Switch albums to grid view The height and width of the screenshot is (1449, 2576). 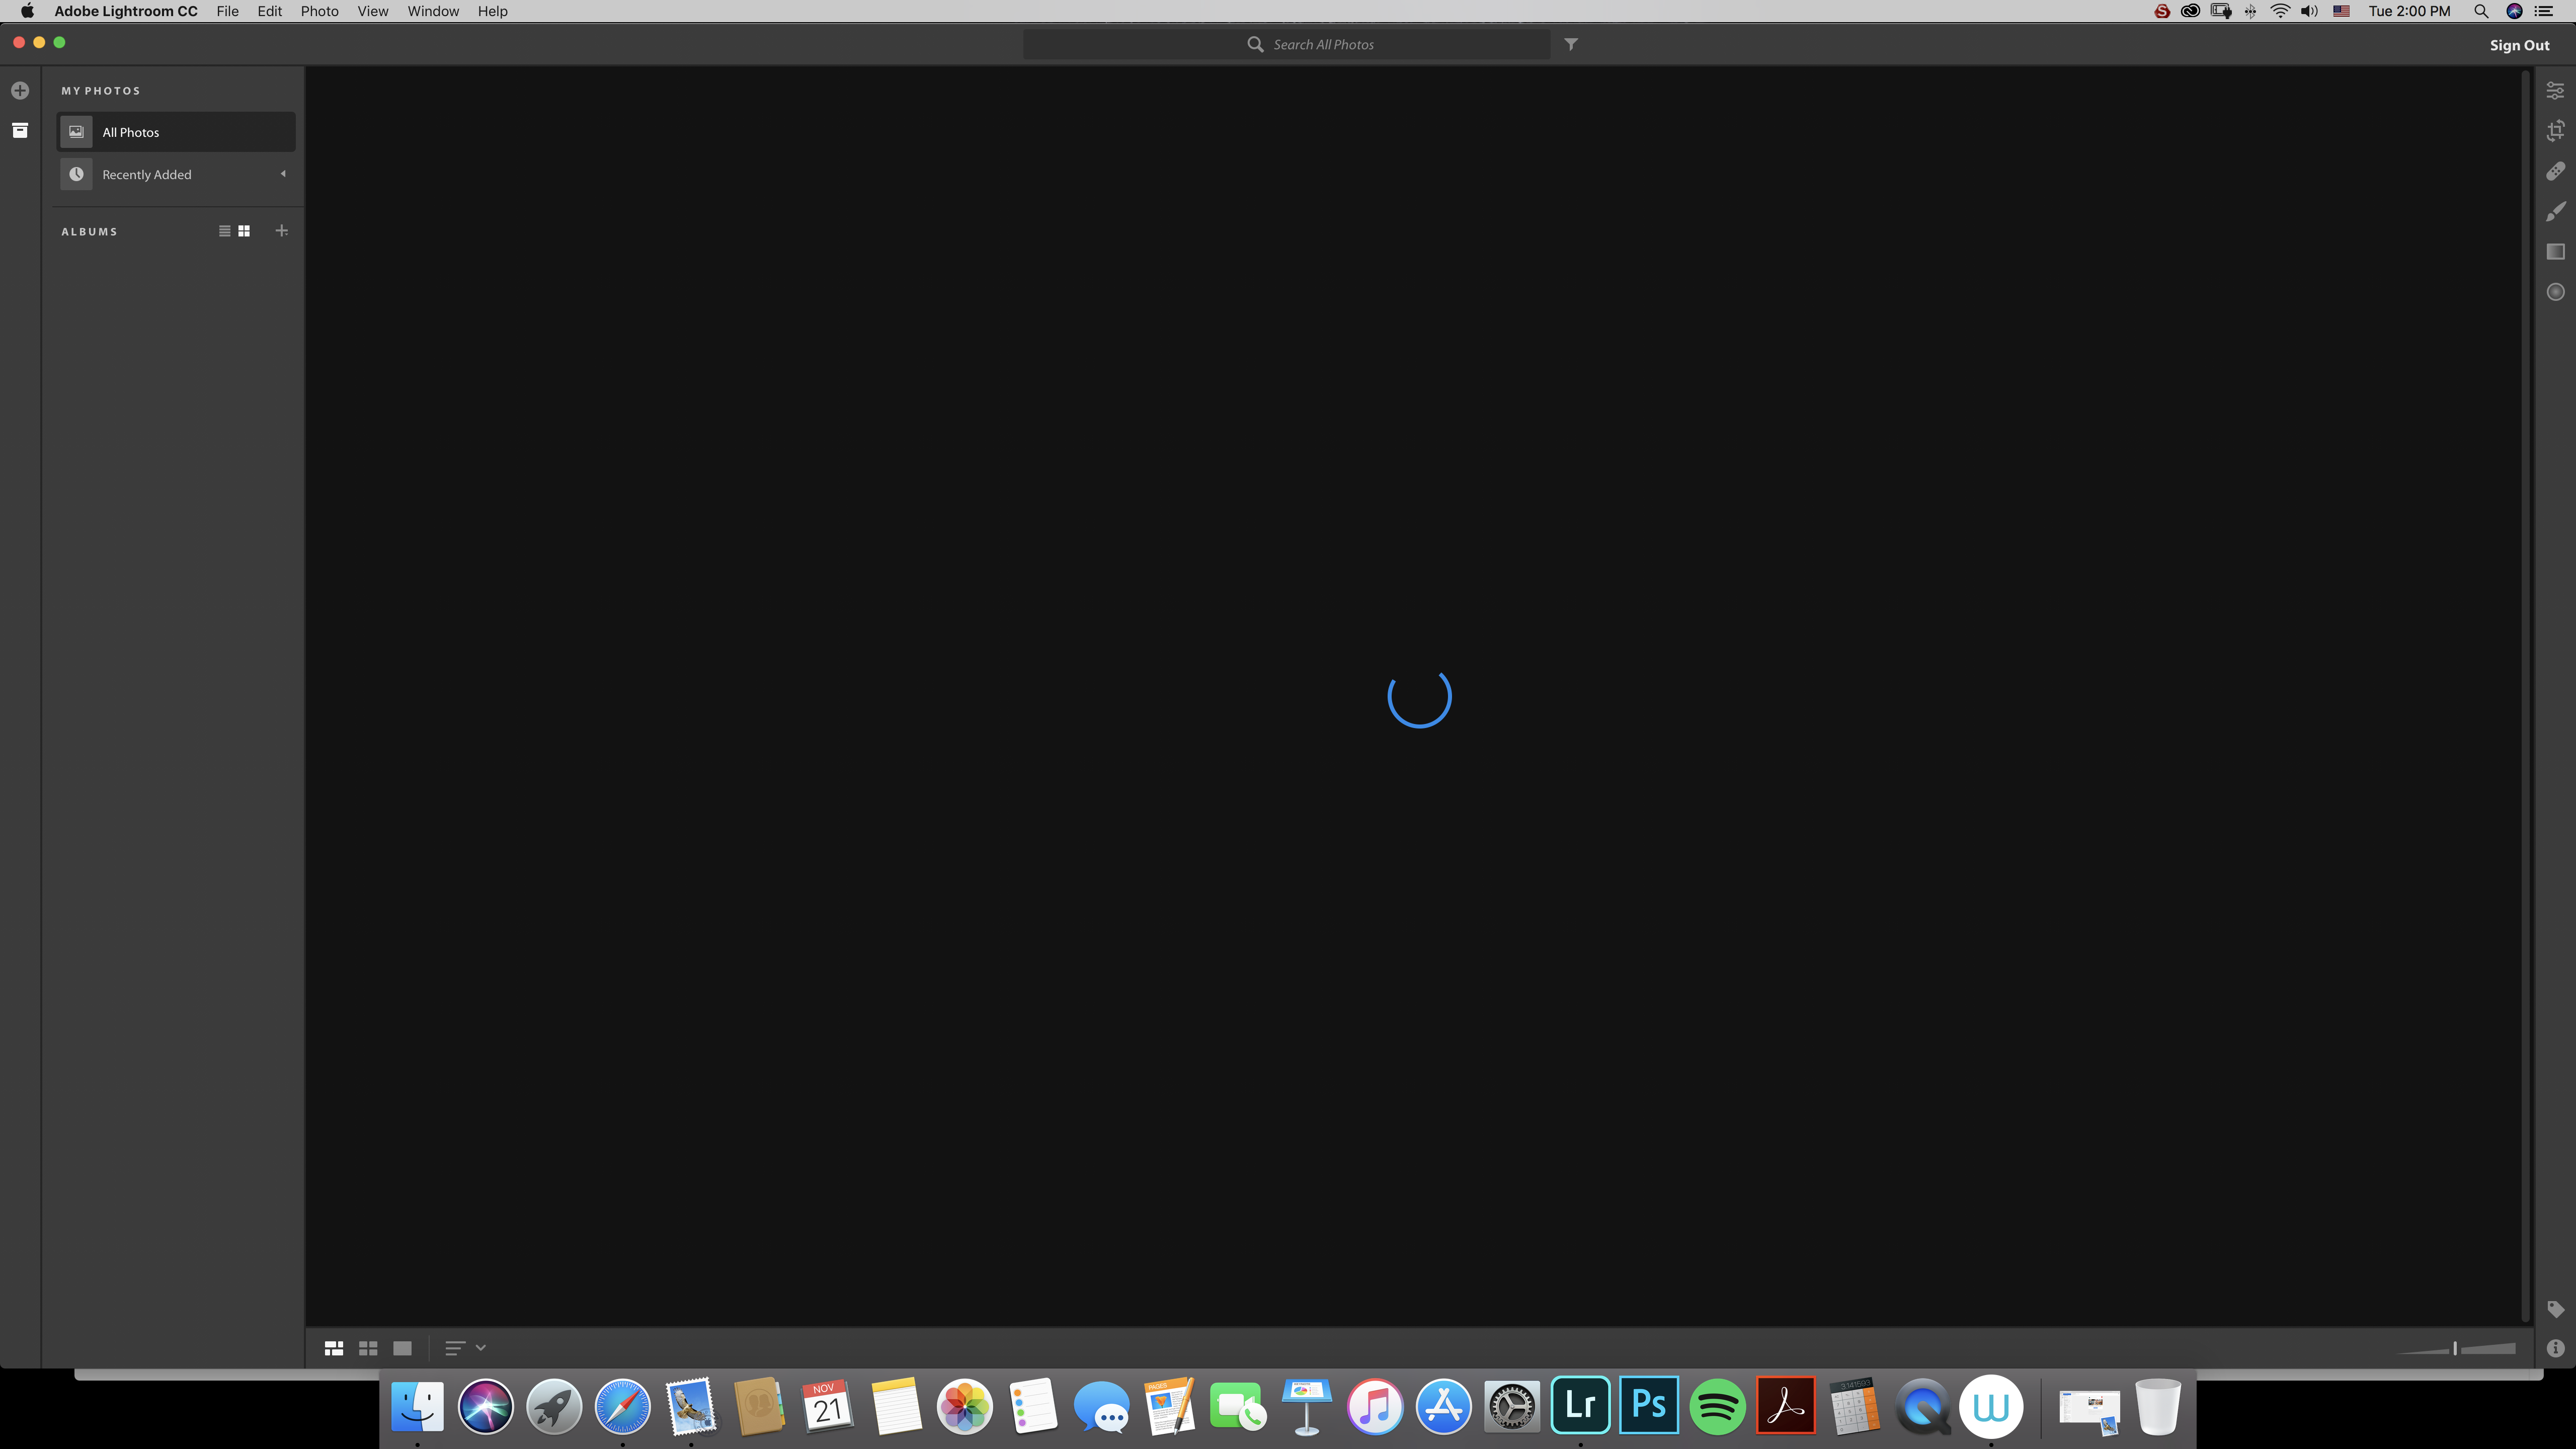(x=244, y=231)
